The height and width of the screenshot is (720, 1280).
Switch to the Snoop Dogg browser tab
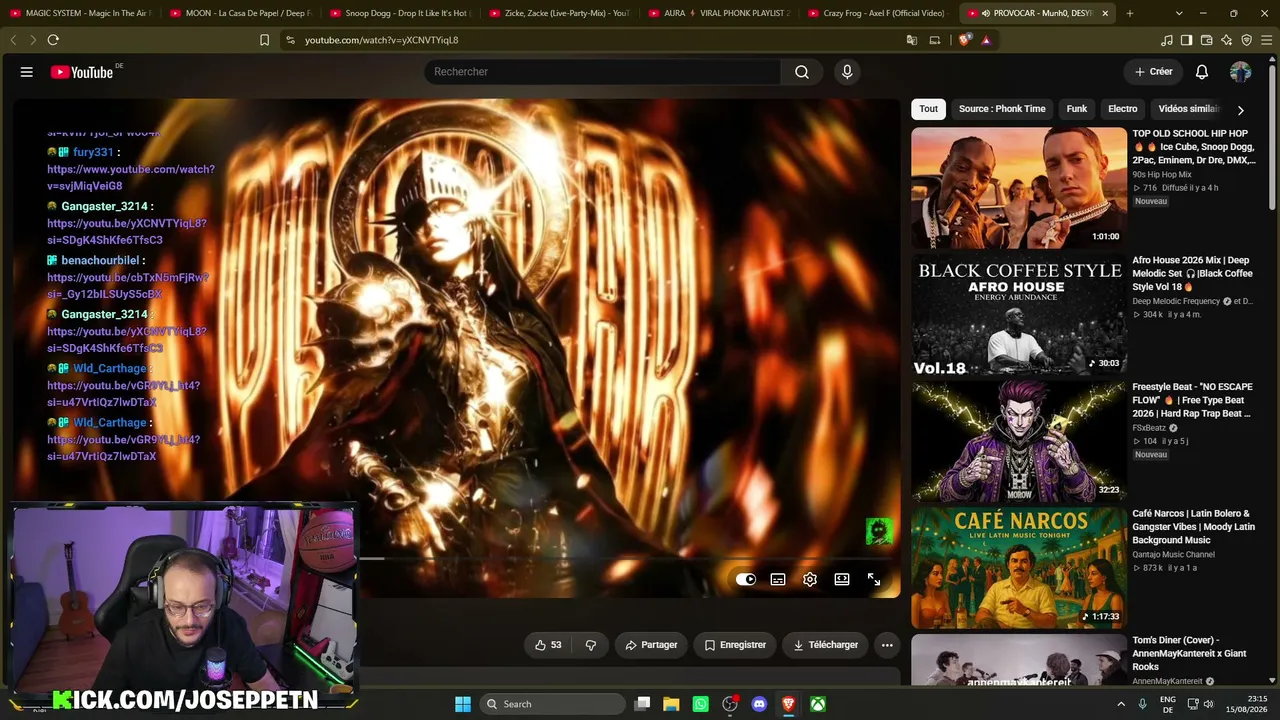click(x=400, y=13)
